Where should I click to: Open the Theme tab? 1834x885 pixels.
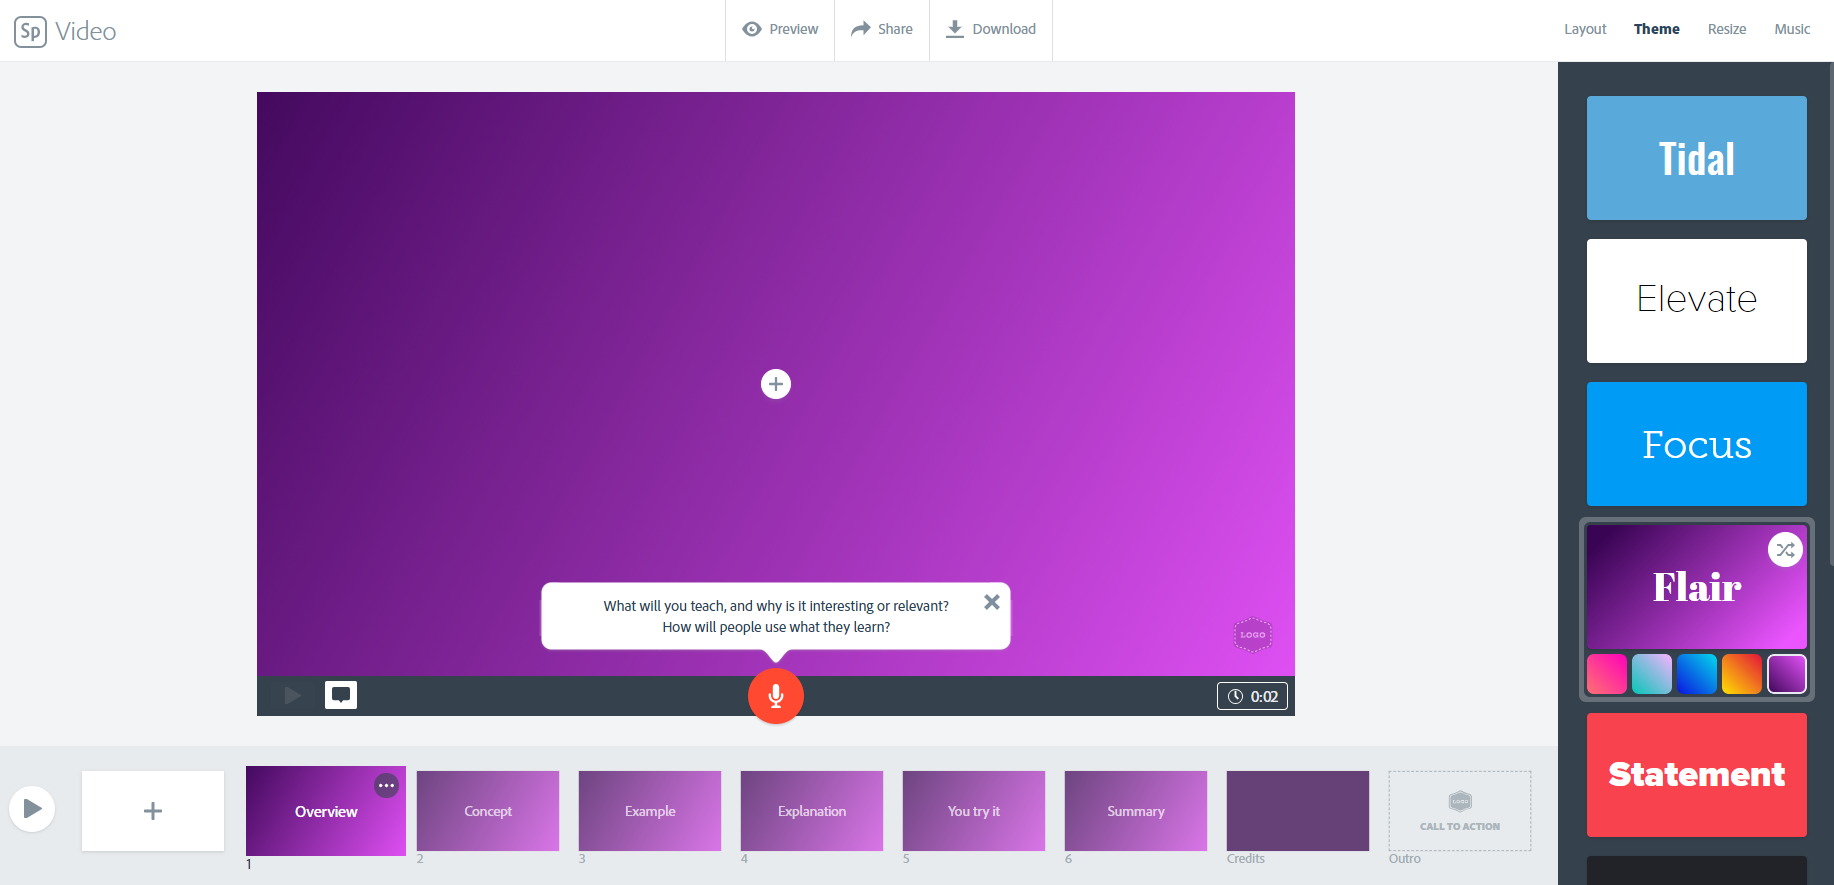pyautogui.click(x=1656, y=29)
